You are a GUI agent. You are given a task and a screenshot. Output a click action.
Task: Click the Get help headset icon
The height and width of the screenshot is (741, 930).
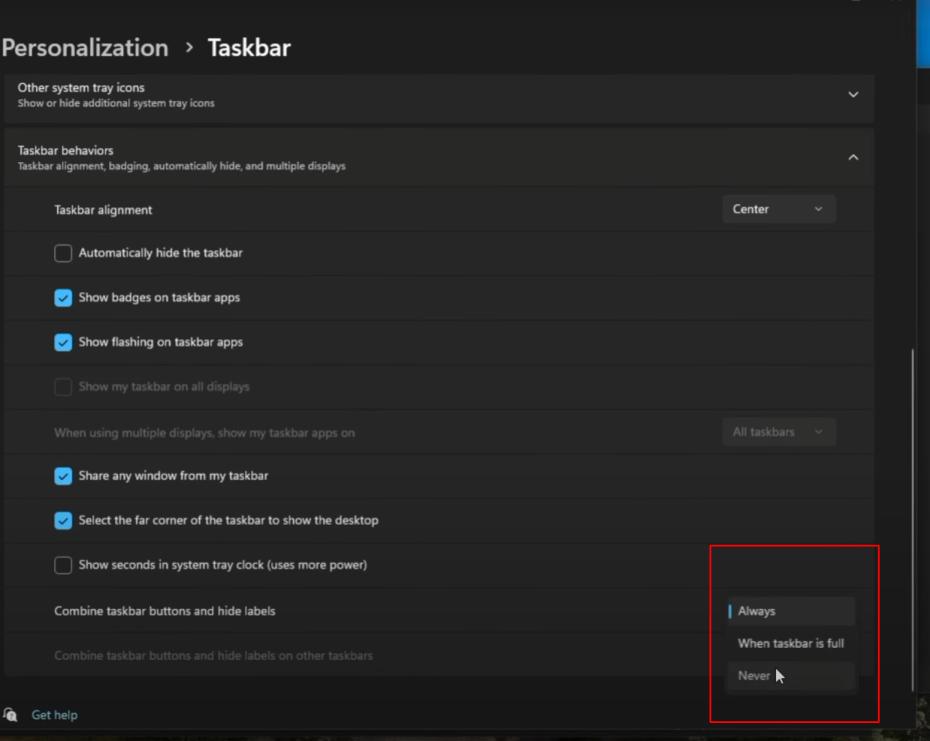[11, 715]
